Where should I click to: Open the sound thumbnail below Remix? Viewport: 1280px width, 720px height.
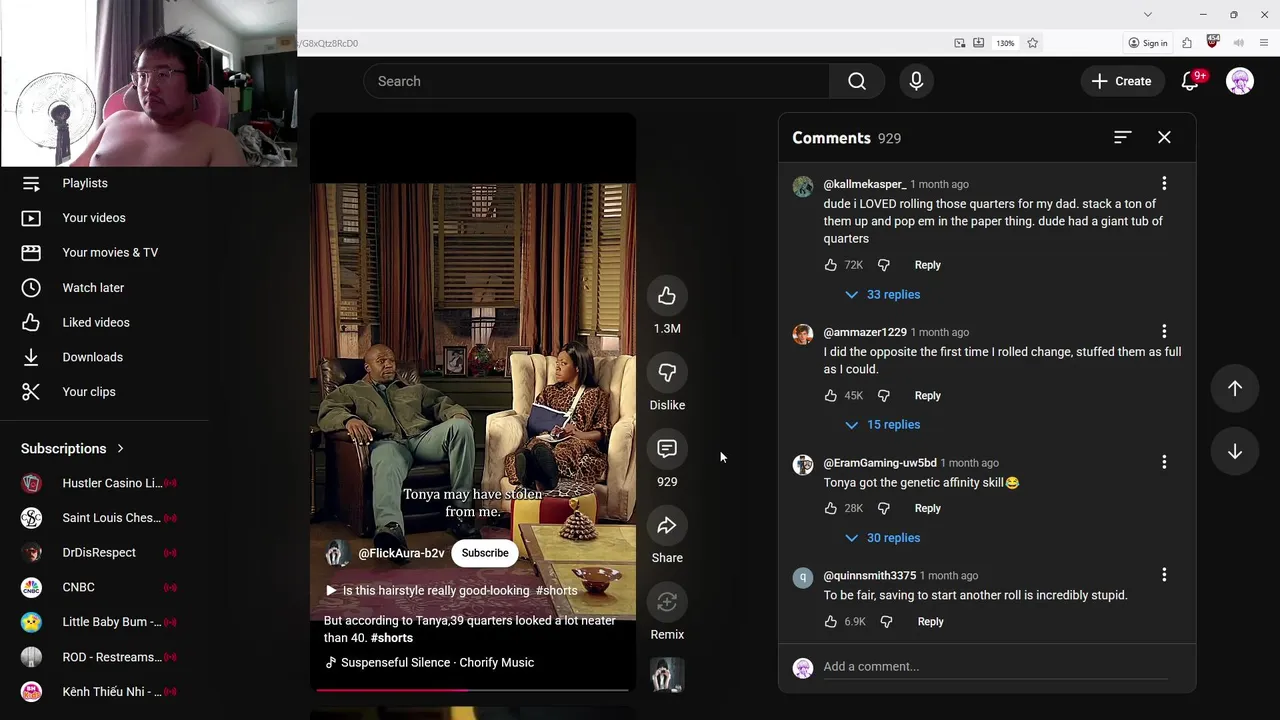coord(667,675)
